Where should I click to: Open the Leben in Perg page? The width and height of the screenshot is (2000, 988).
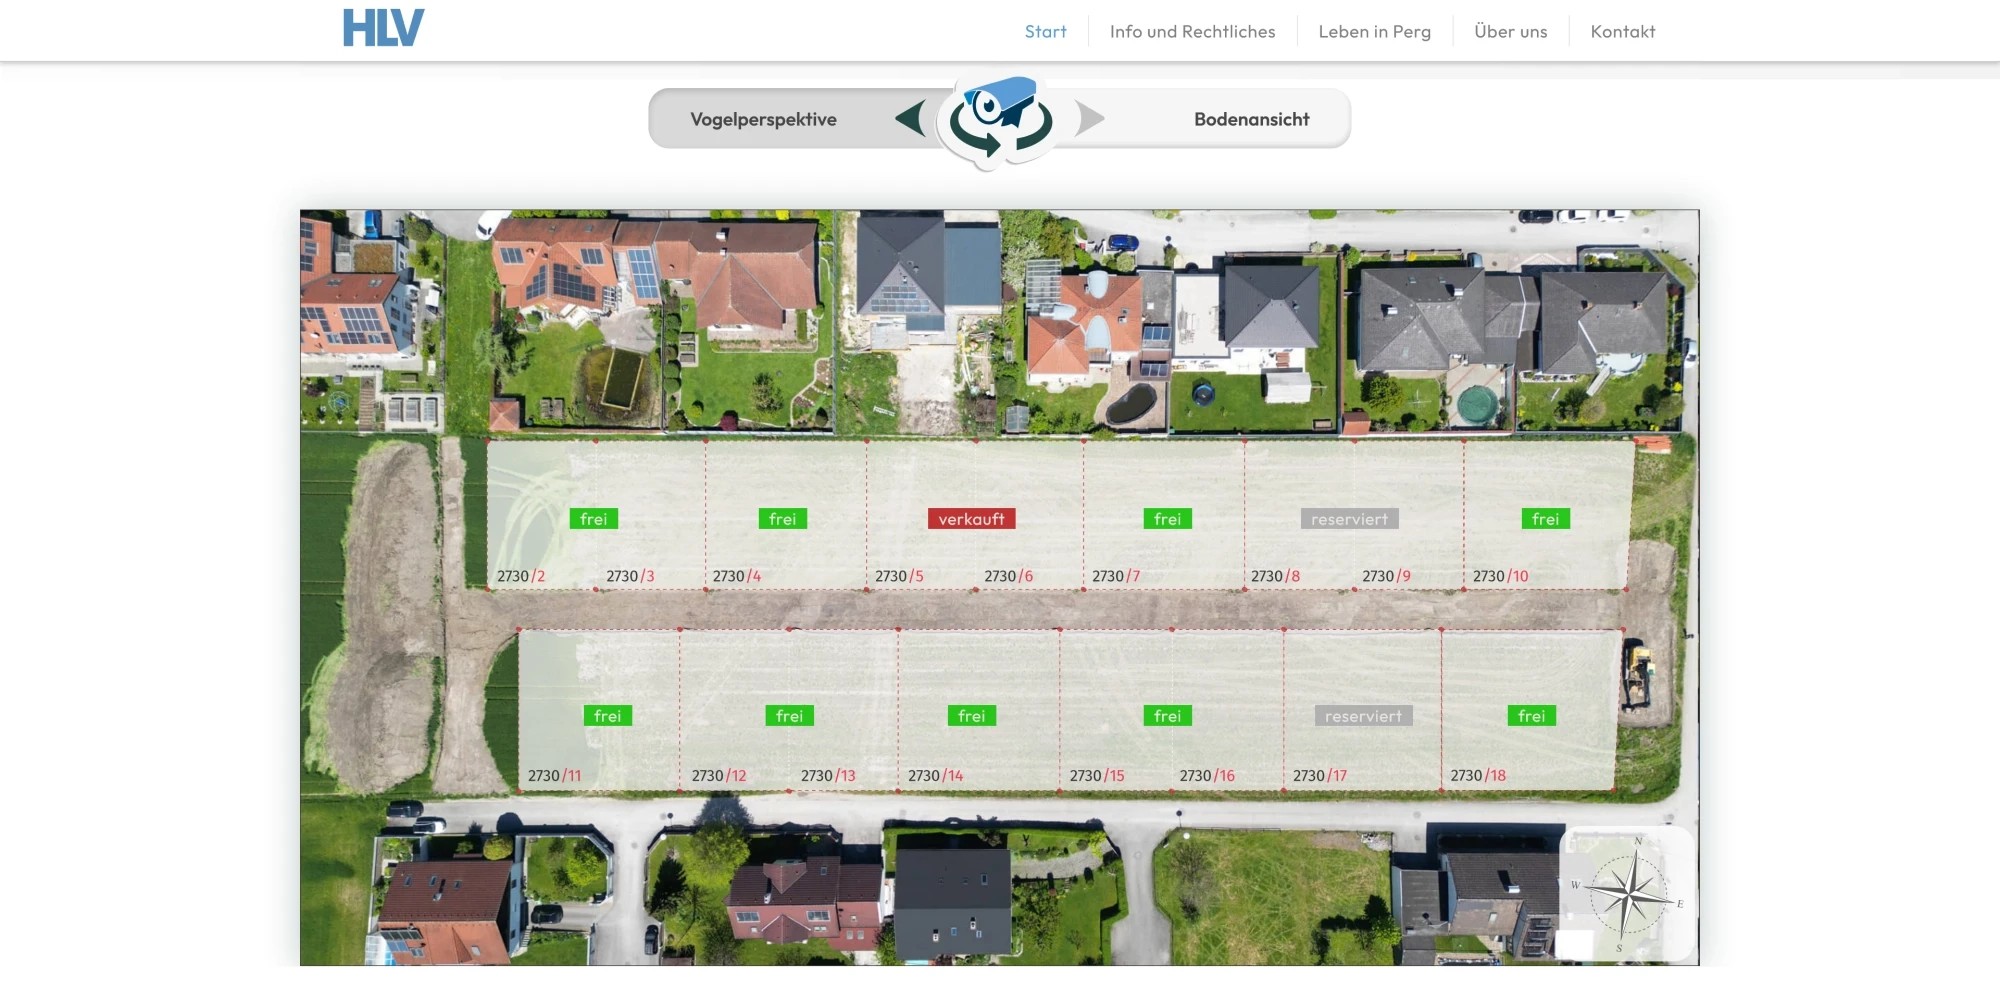coord(1374,32)
